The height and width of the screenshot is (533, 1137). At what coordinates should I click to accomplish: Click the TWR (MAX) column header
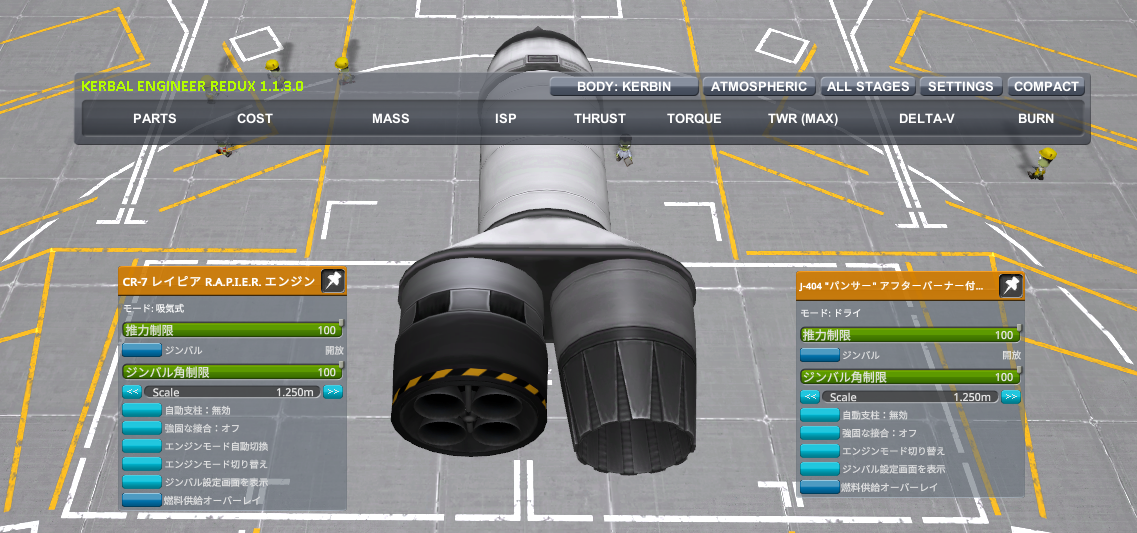point(803,119)
